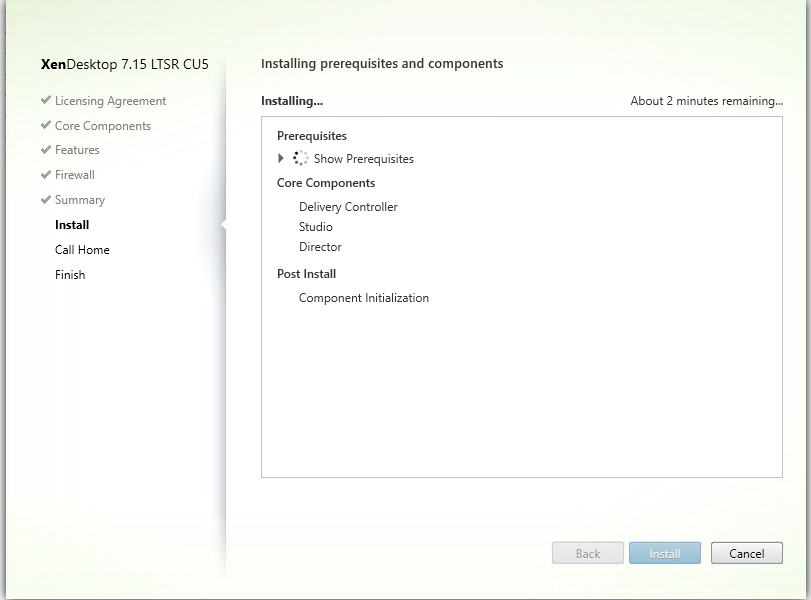Click the Installing... status label
This screenshot has height=600, width=811.
(x=292, y=101)
